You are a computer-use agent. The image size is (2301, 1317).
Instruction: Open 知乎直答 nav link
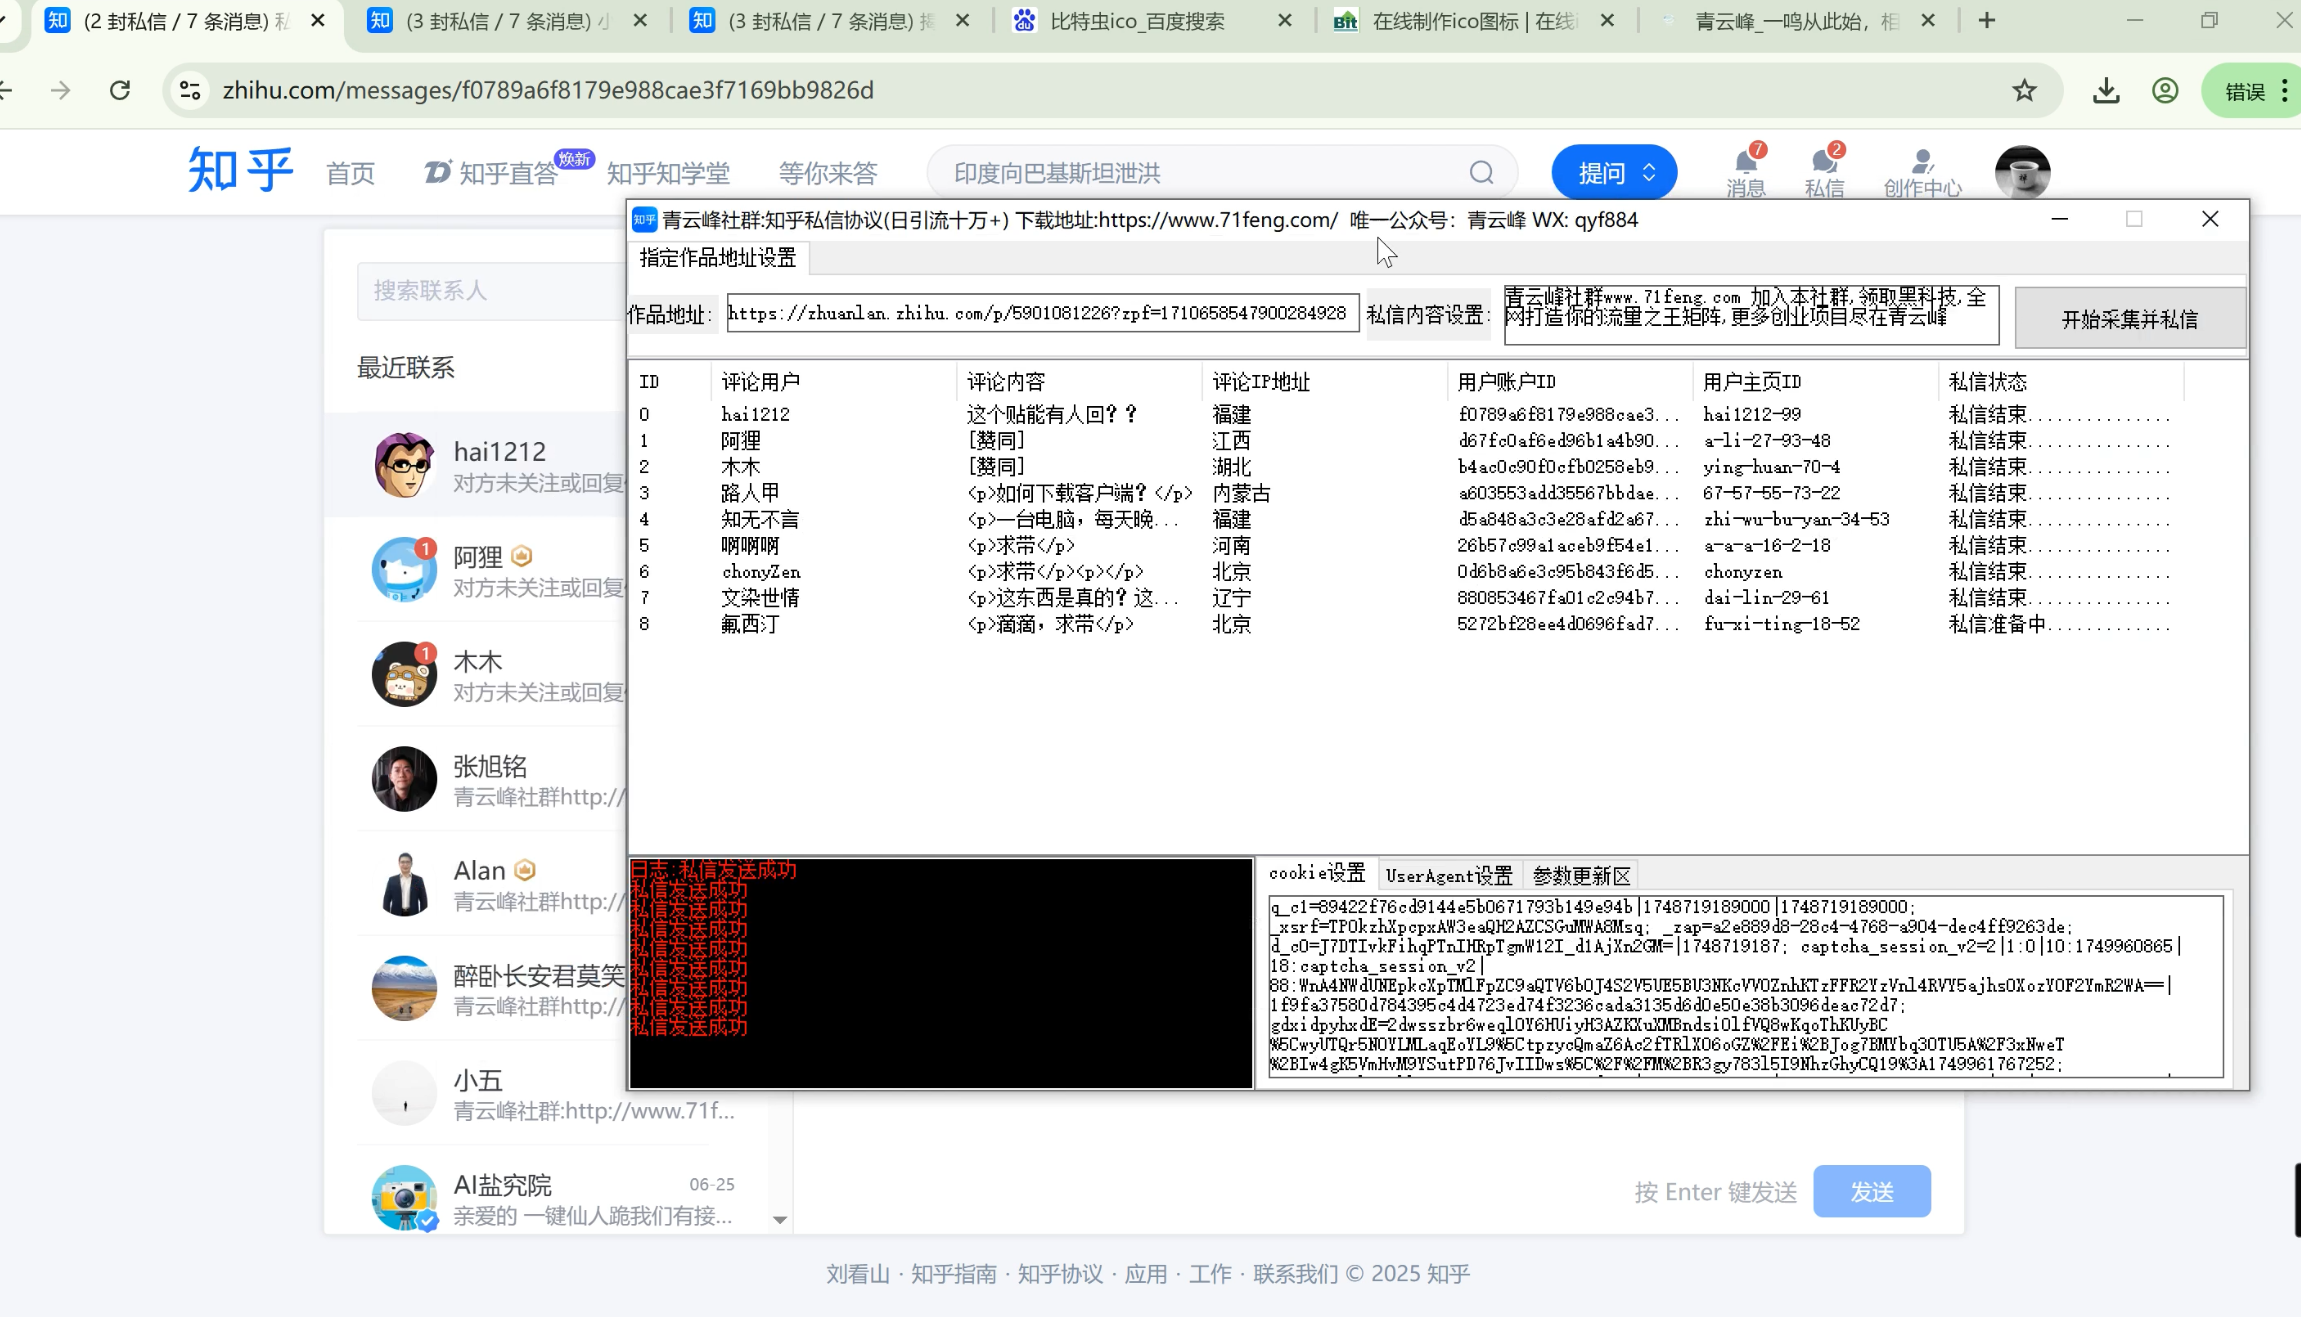pyautogui.click(x=491, y=173)
